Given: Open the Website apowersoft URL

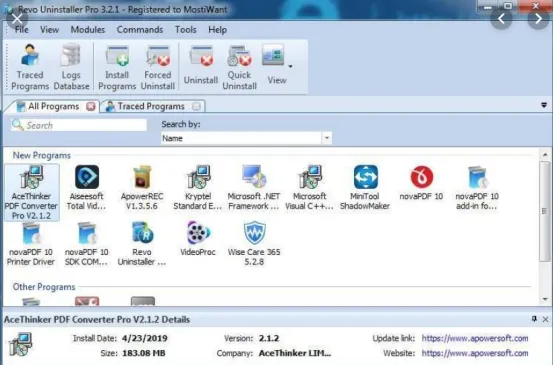Looking at the screenshot, I should click(x=475, y=353).
